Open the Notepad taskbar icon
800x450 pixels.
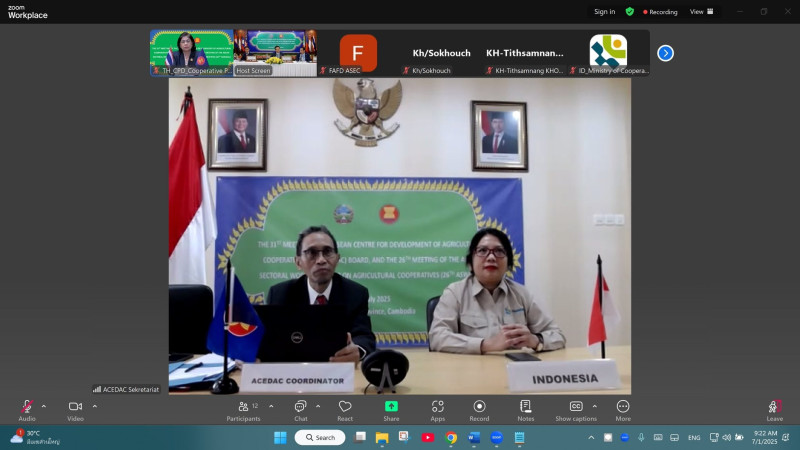pyautogui.click(x=519, y=438)
